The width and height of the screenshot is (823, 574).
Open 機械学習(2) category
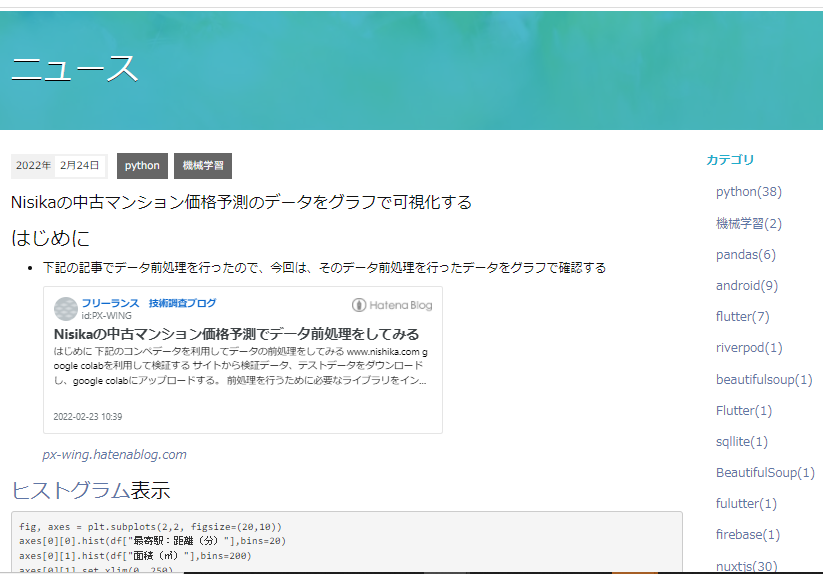click(x=748, y=224)
